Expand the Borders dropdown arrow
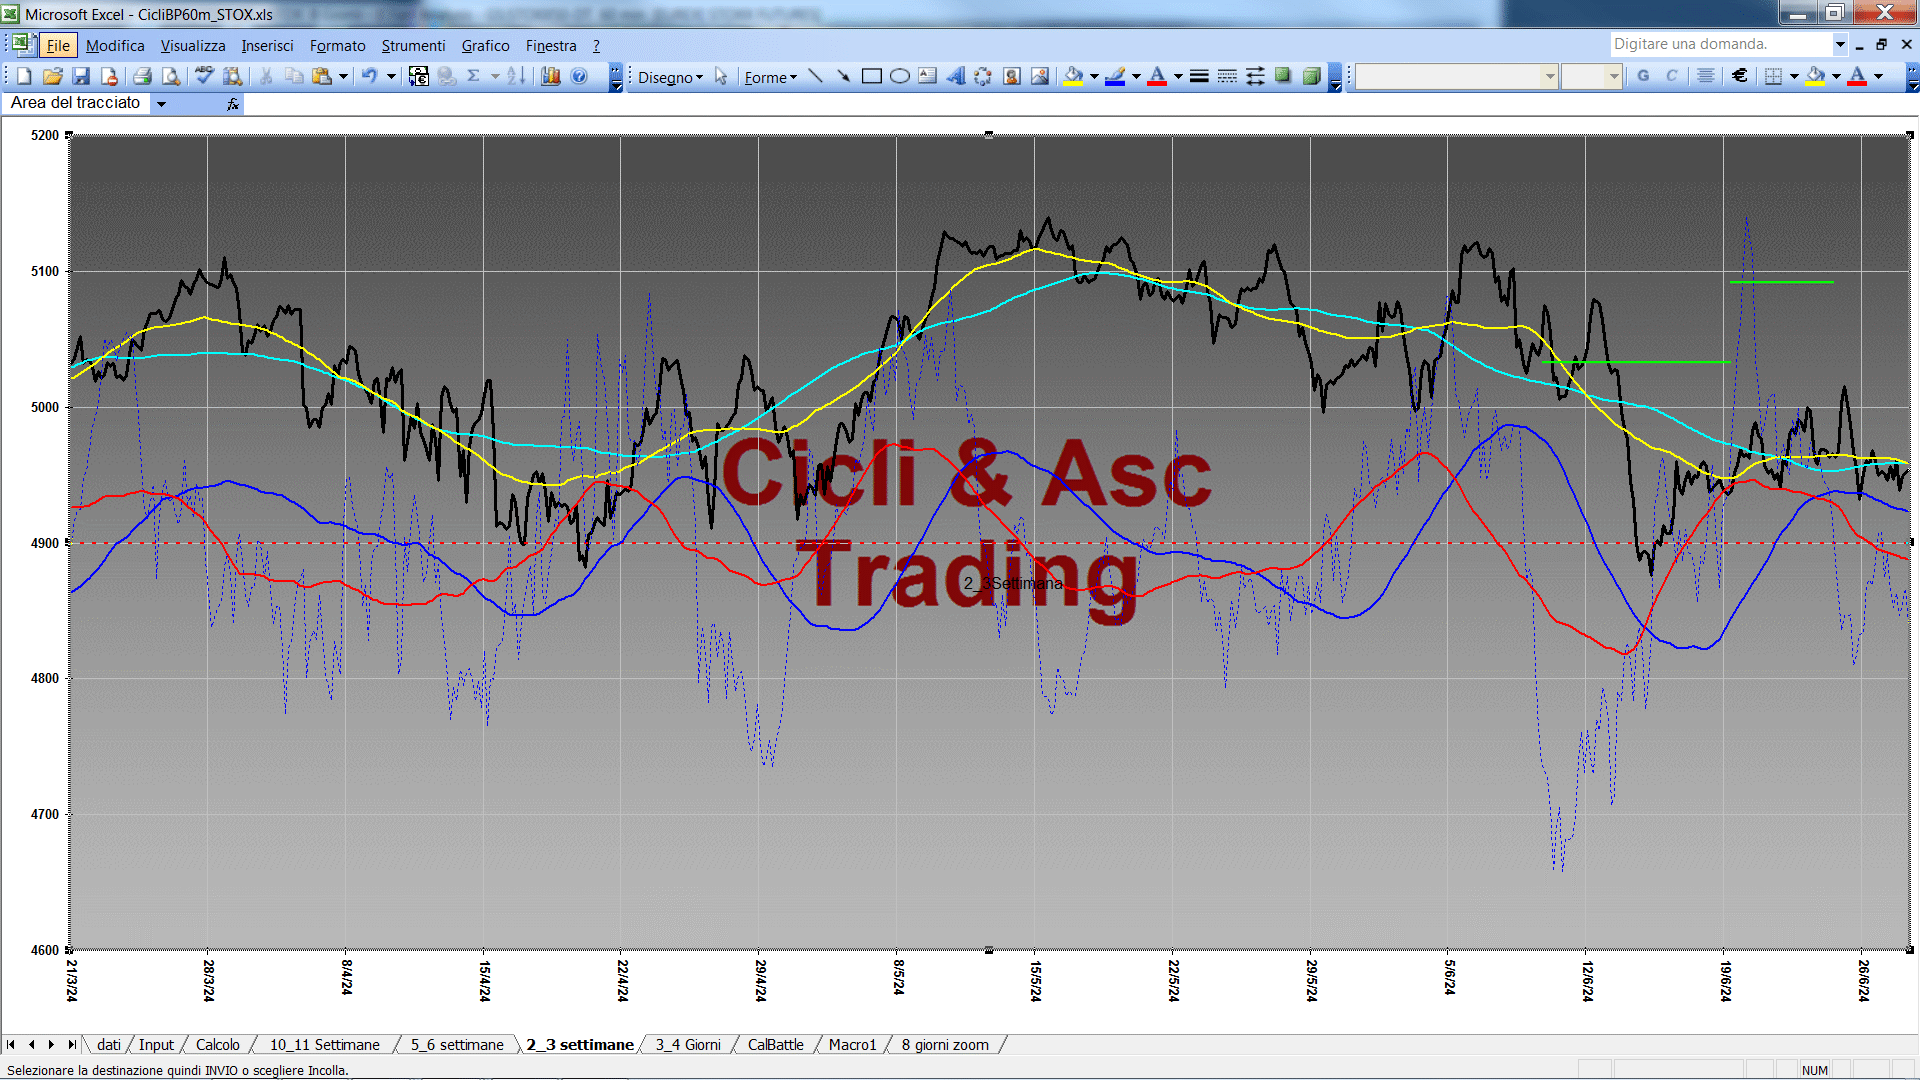 (x=1794, y=76)
